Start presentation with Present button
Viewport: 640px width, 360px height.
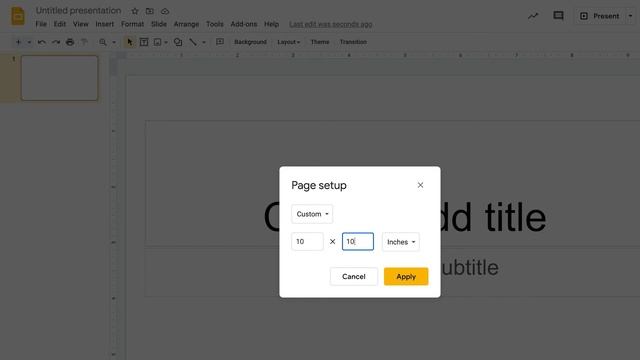[600, 16]
